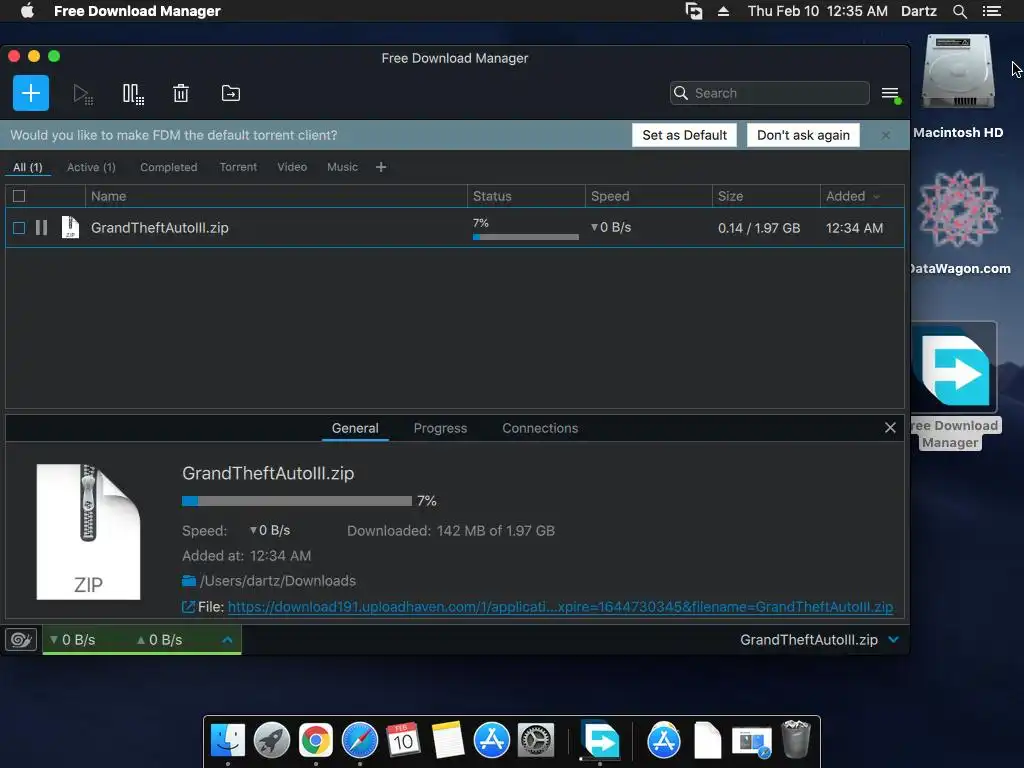This screenshot has height=768, width=1024.
Task: Start all downloads from the toolbar
Action: (x=83, y=94)
